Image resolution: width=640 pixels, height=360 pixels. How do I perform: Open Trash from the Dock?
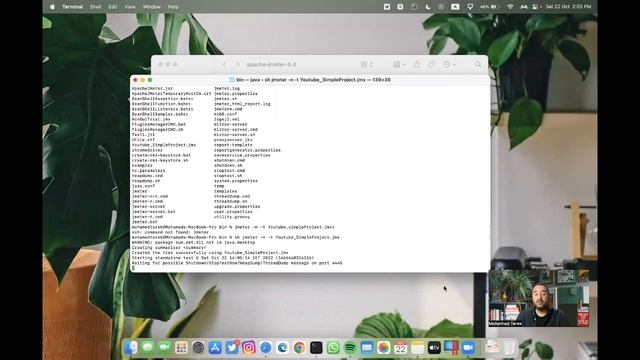[x=509, y=348]
